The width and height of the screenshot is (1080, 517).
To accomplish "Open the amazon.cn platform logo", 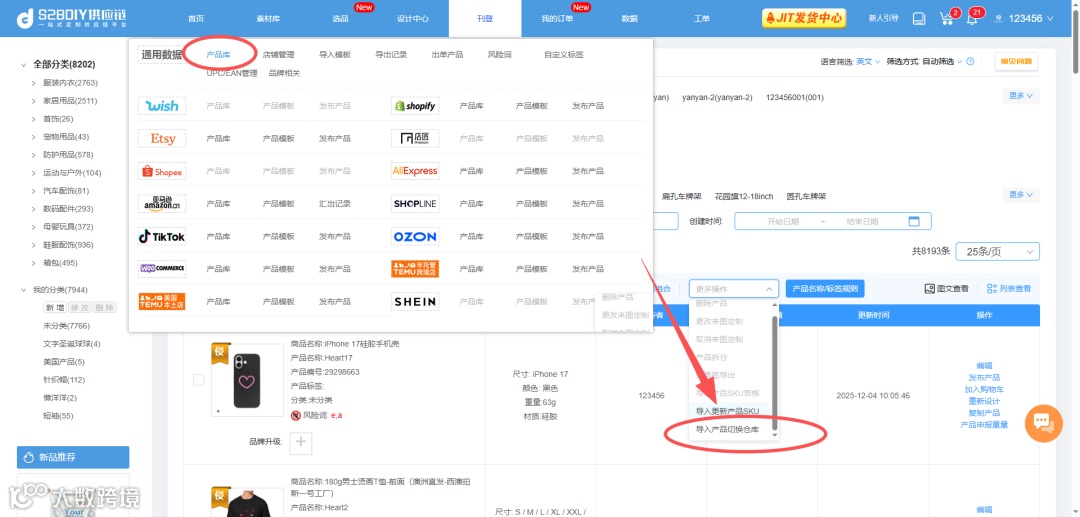I will (162, 204).
